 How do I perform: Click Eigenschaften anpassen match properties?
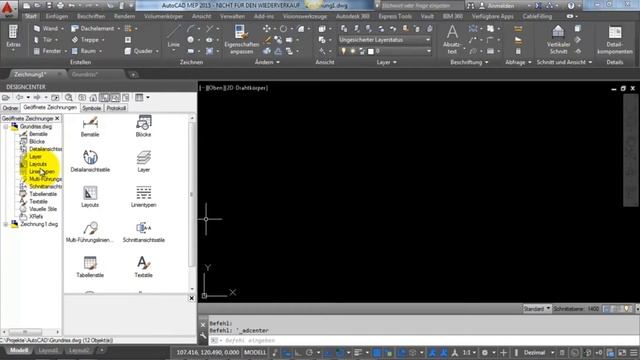pyautogui.click(x=241, y=39)
